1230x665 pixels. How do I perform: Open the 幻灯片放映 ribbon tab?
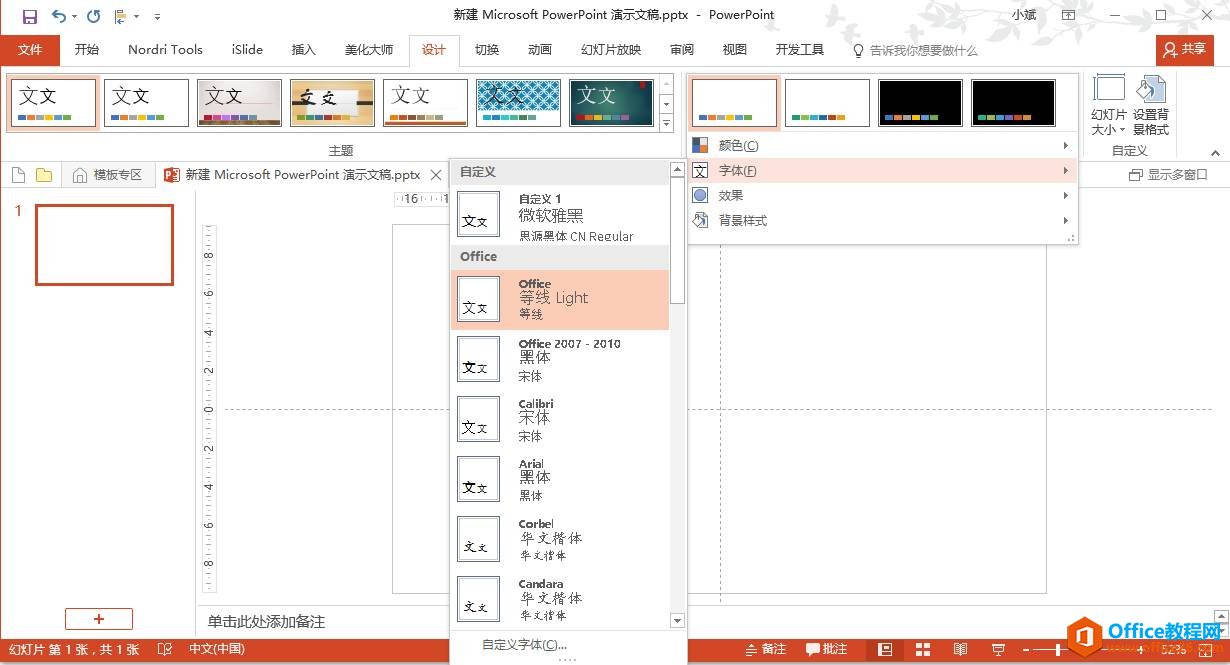[610, 49]
